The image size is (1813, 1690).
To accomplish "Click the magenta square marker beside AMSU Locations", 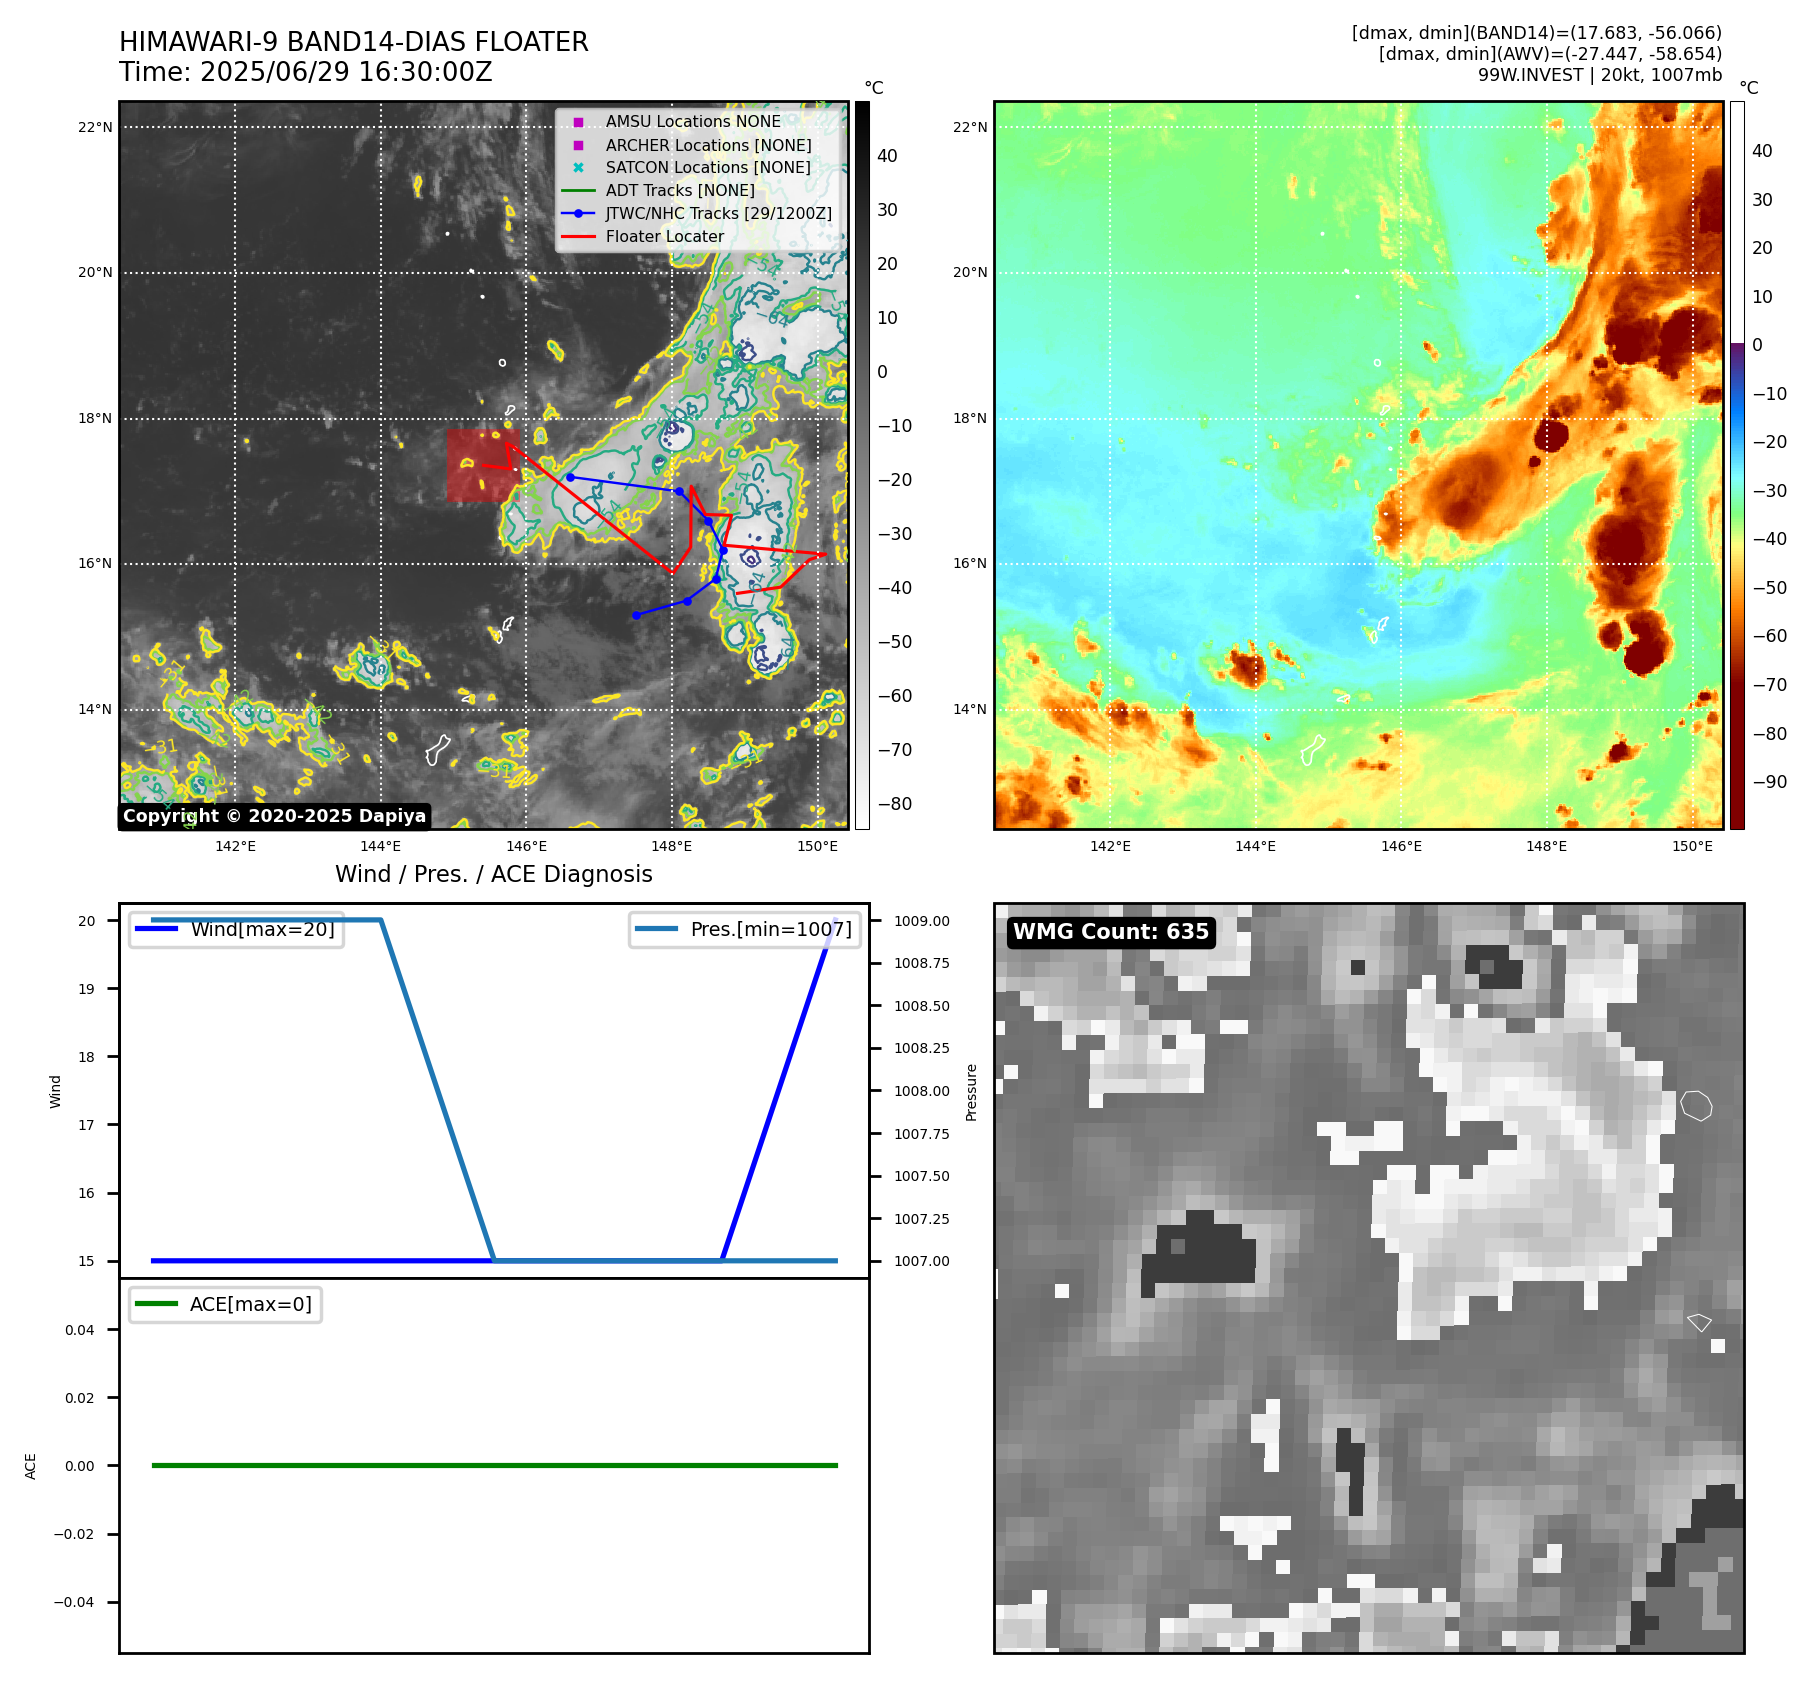I will click(x=578, y=122).
